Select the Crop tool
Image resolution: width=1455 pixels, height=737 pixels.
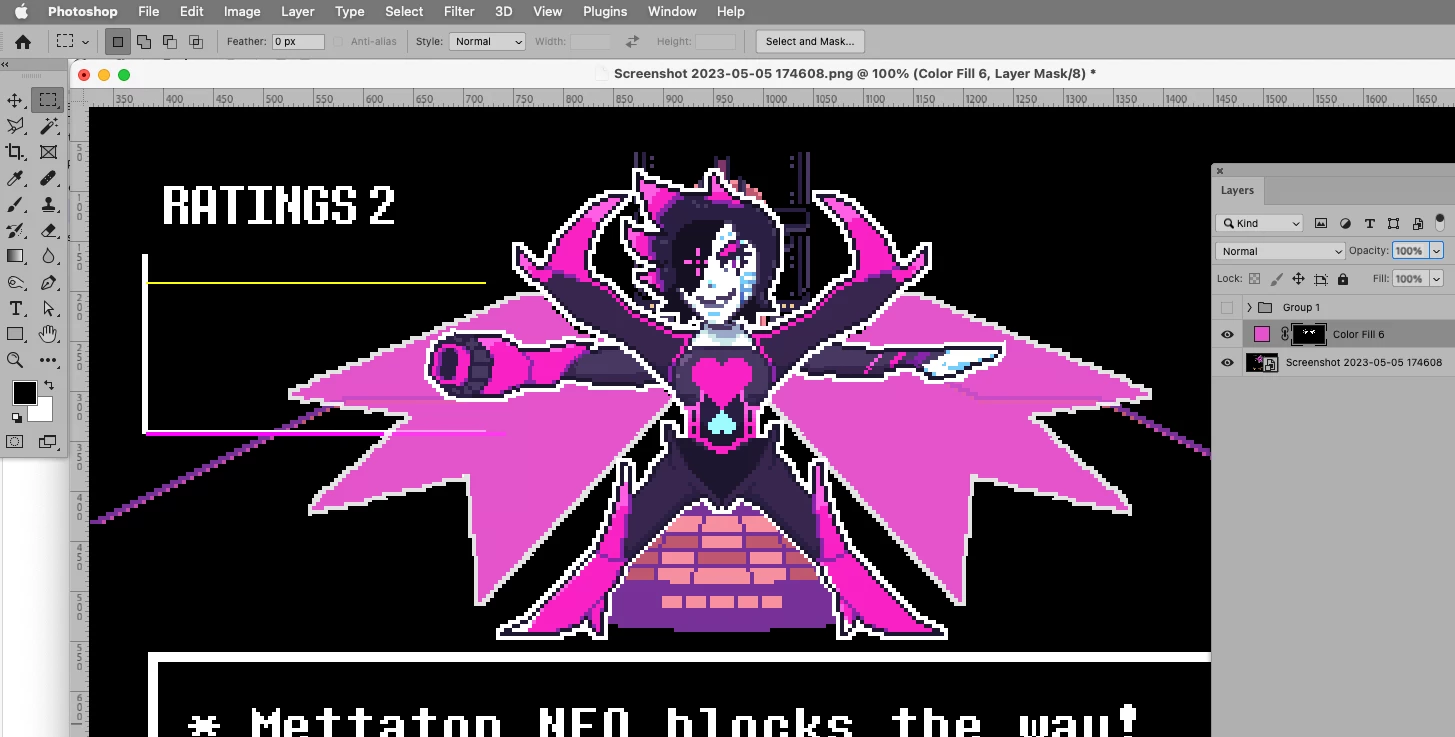click(x=15, y=152)
